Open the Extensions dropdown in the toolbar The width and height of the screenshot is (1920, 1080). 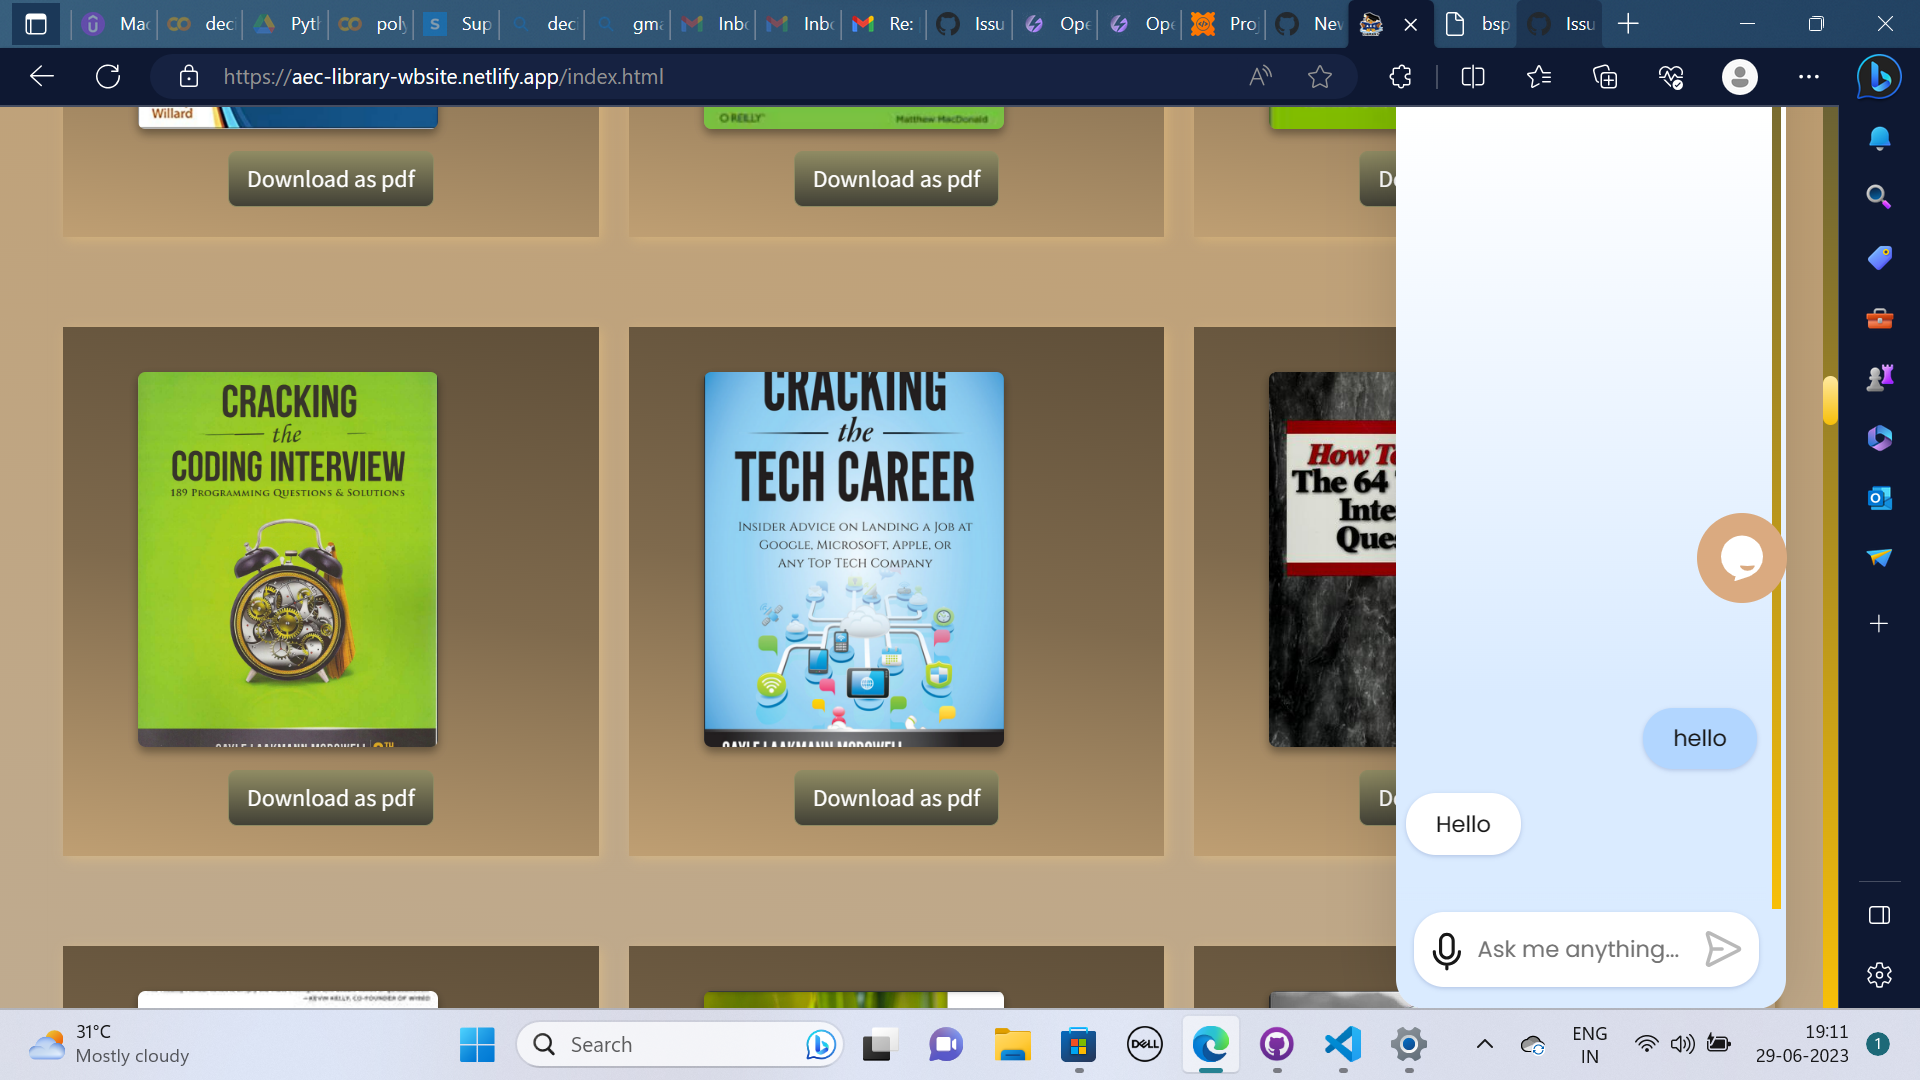[x=1399, y=76]
